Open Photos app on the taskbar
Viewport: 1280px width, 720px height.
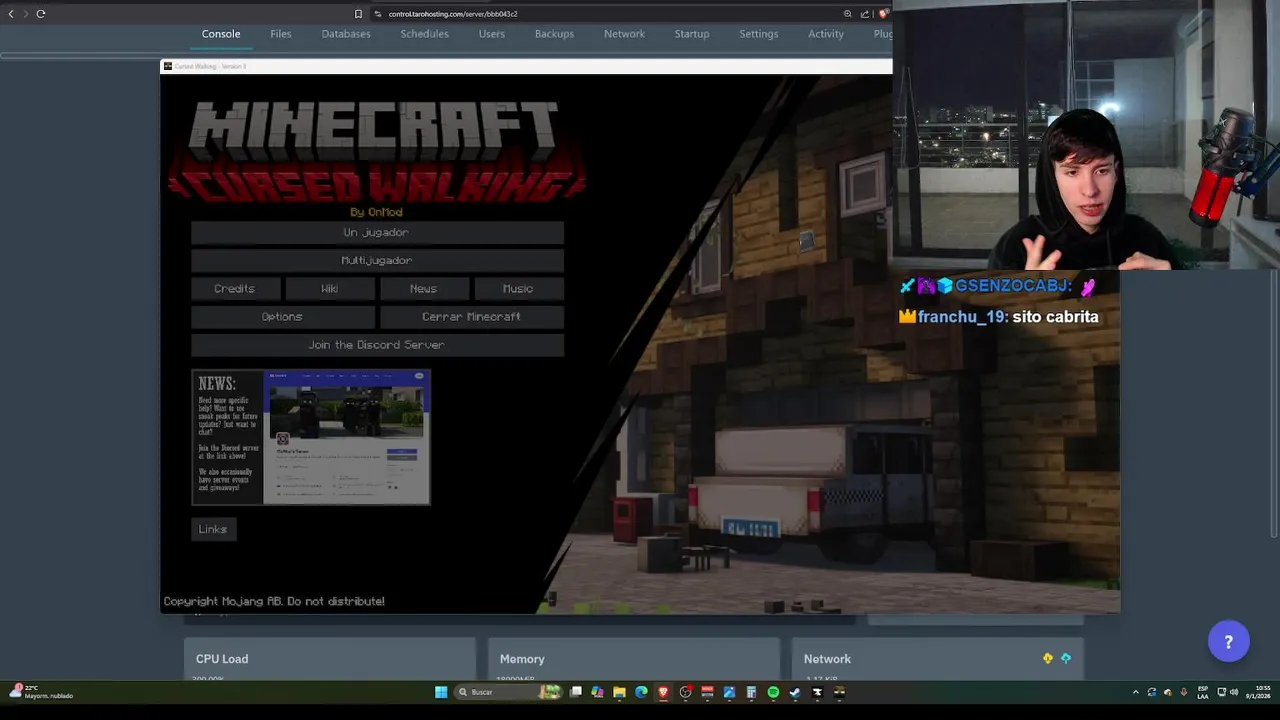click(729, 692)
